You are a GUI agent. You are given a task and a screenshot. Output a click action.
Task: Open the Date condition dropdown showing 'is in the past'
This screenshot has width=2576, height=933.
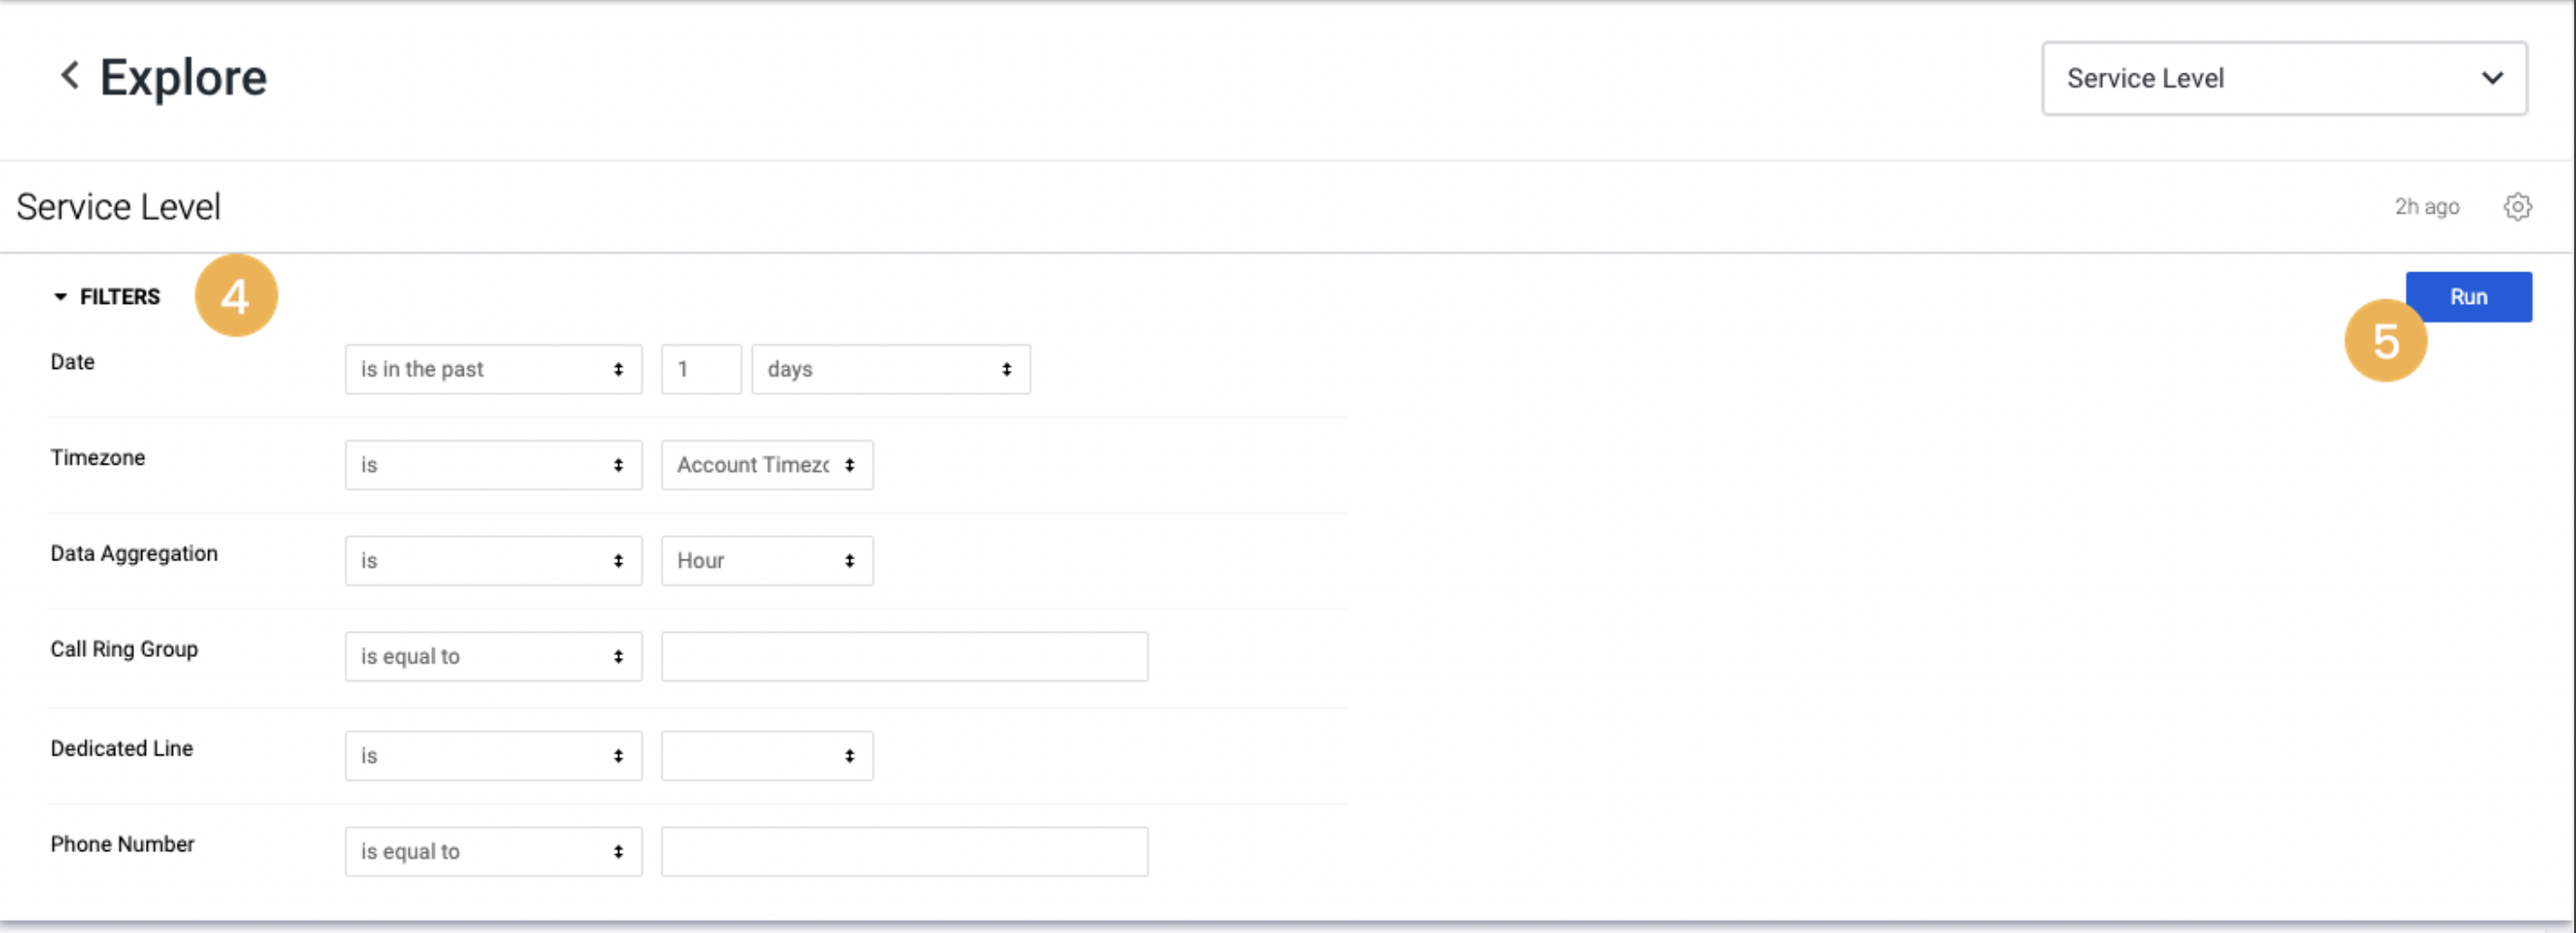pyautogui.click(x=493, y=369)
